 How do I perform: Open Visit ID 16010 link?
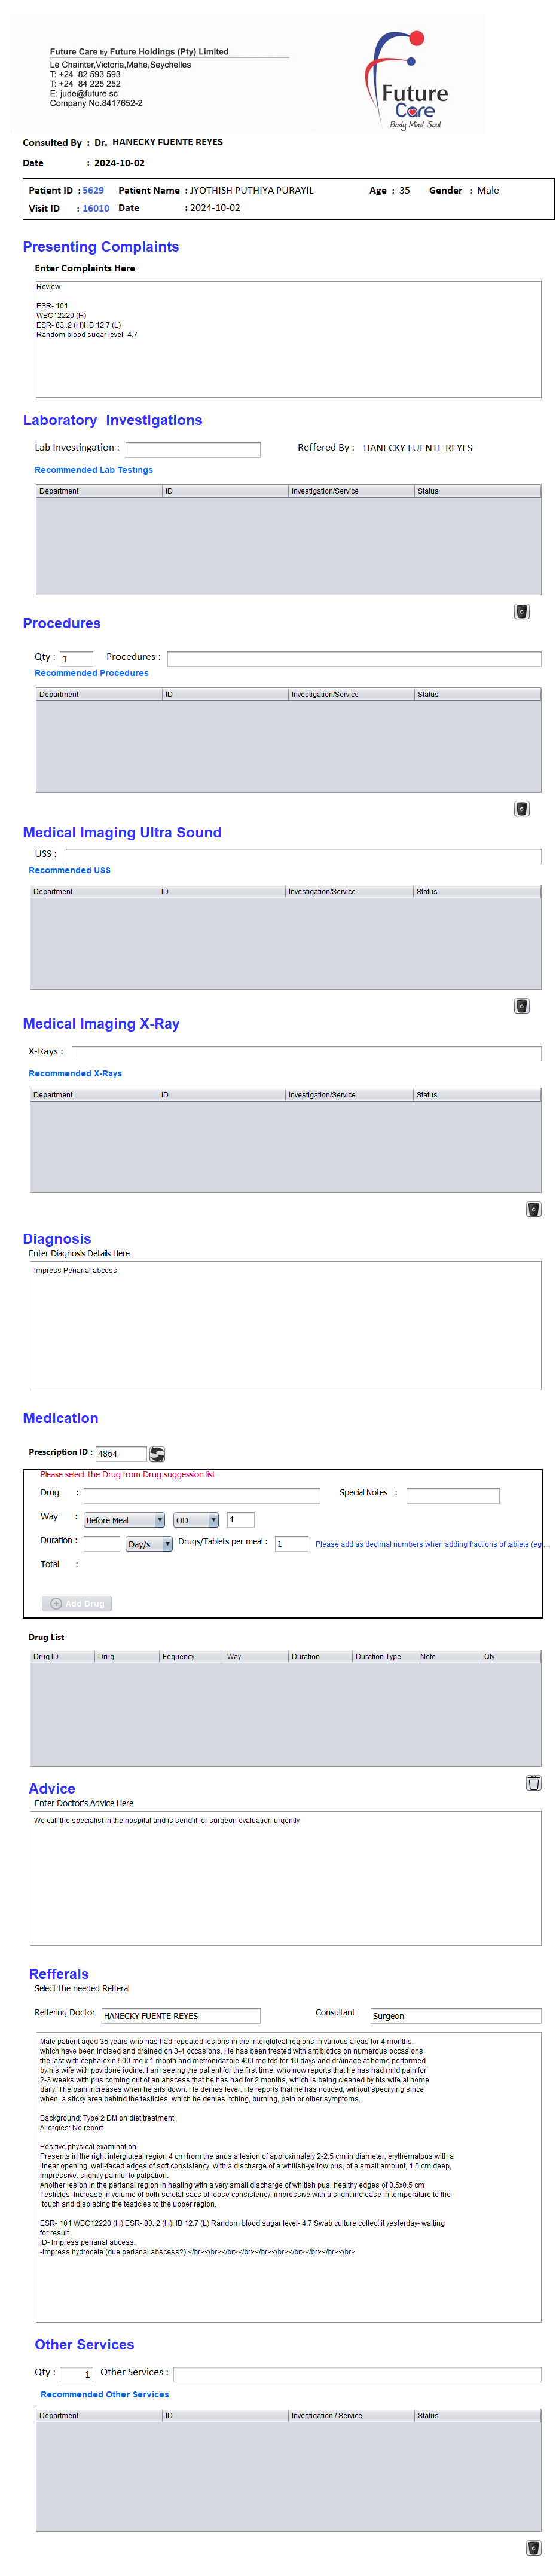click(x=96, y=209)
